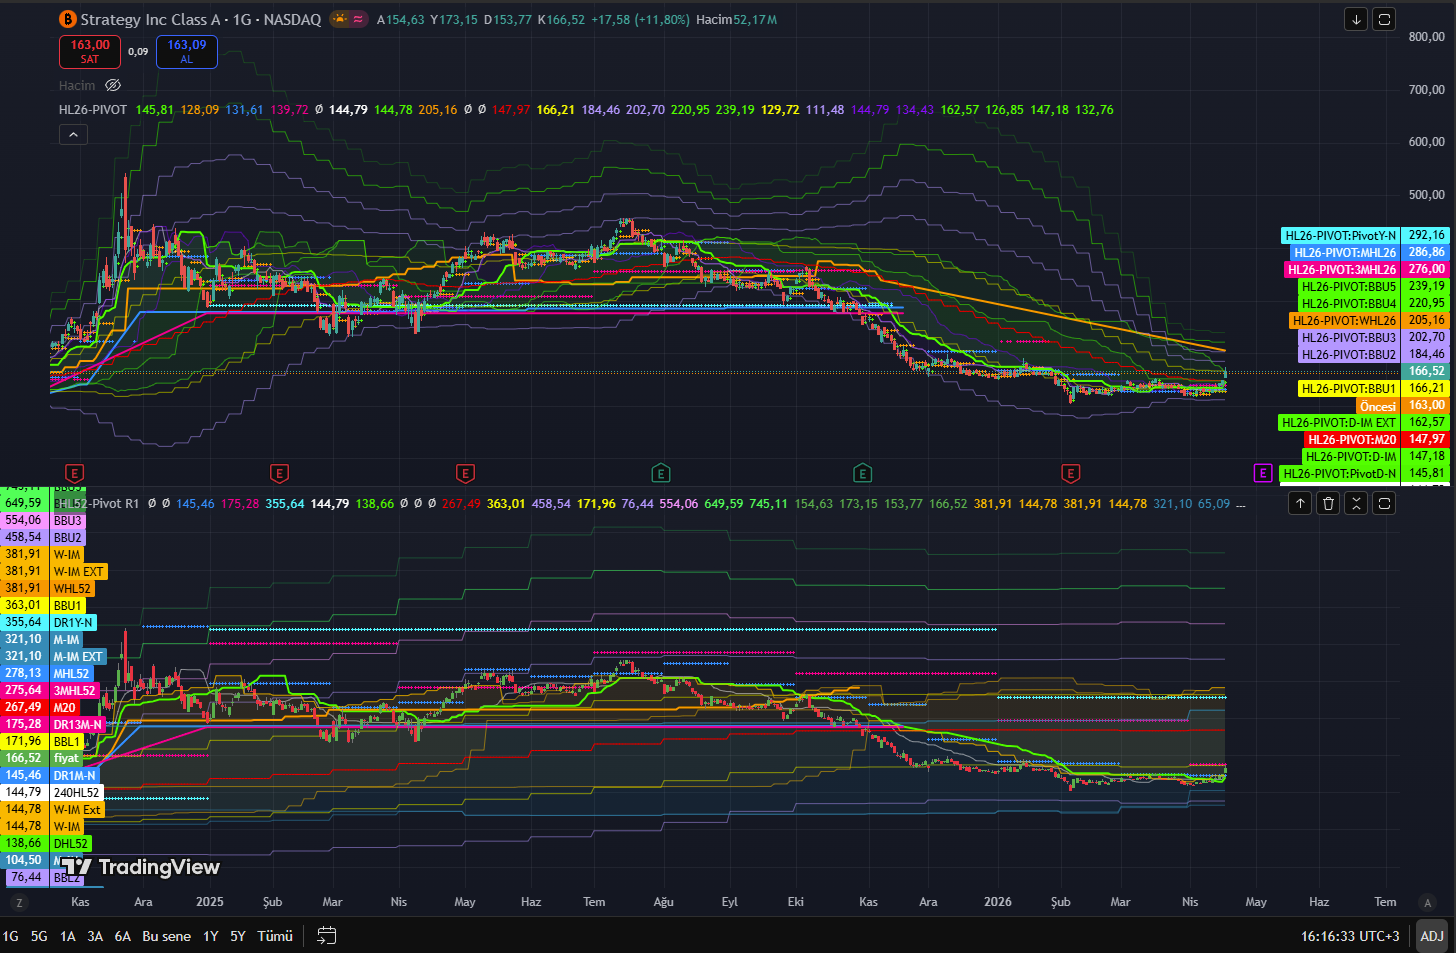This screenshot has height=953, width=1456.
Task: Move the lower pane up with arrow
Action: [x=1300, y=503]
